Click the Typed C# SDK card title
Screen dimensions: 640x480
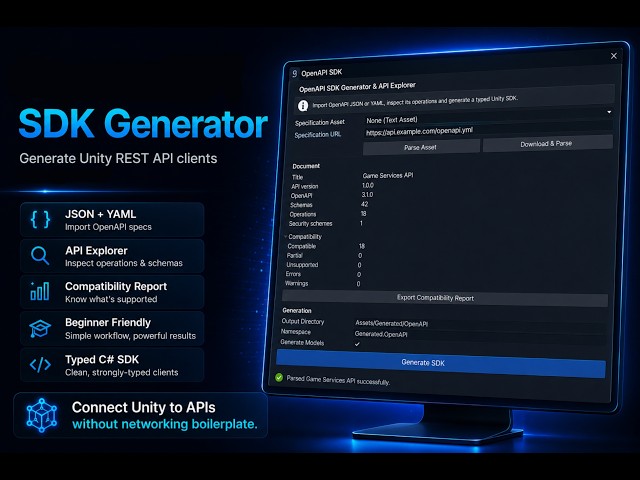102,360
